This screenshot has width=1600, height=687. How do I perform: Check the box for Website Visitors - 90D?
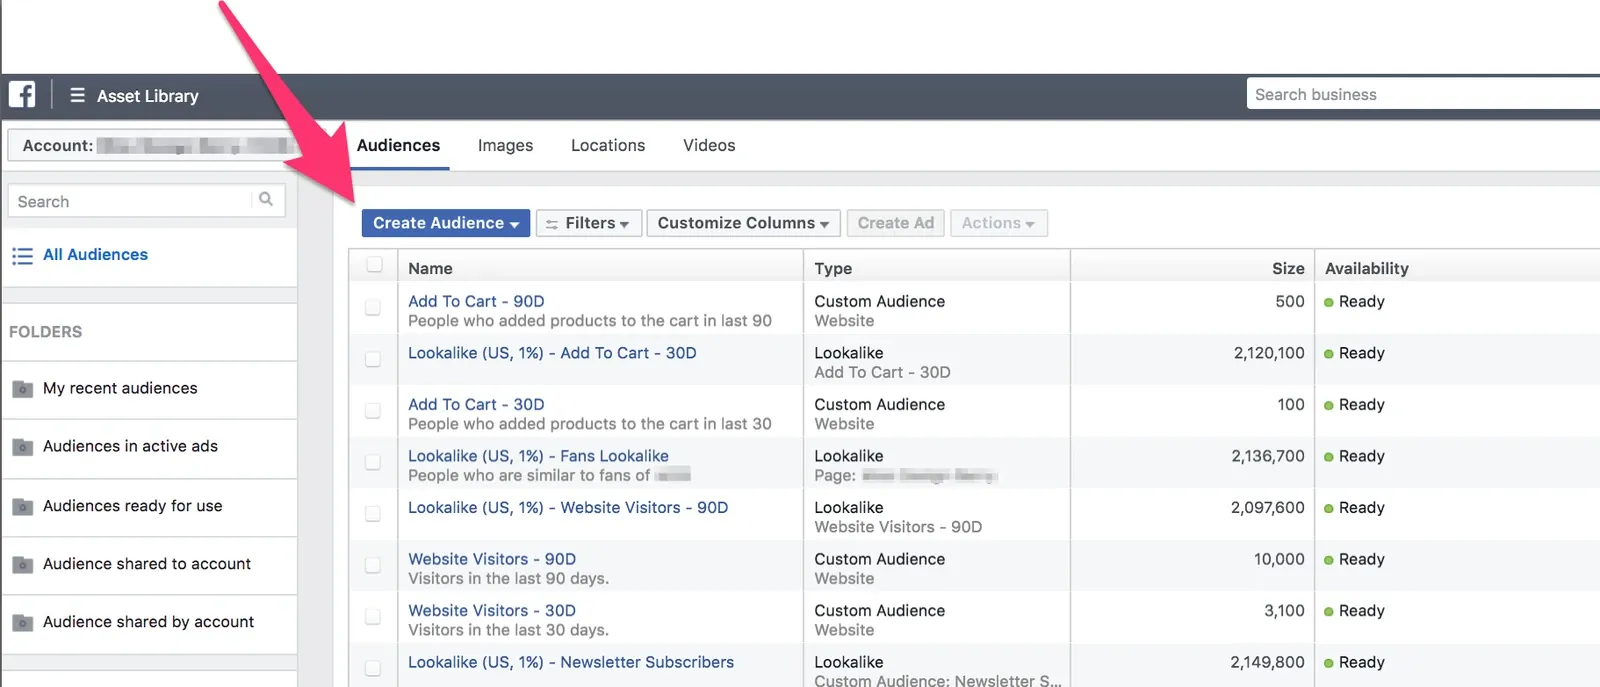click(x=373, y=565)
